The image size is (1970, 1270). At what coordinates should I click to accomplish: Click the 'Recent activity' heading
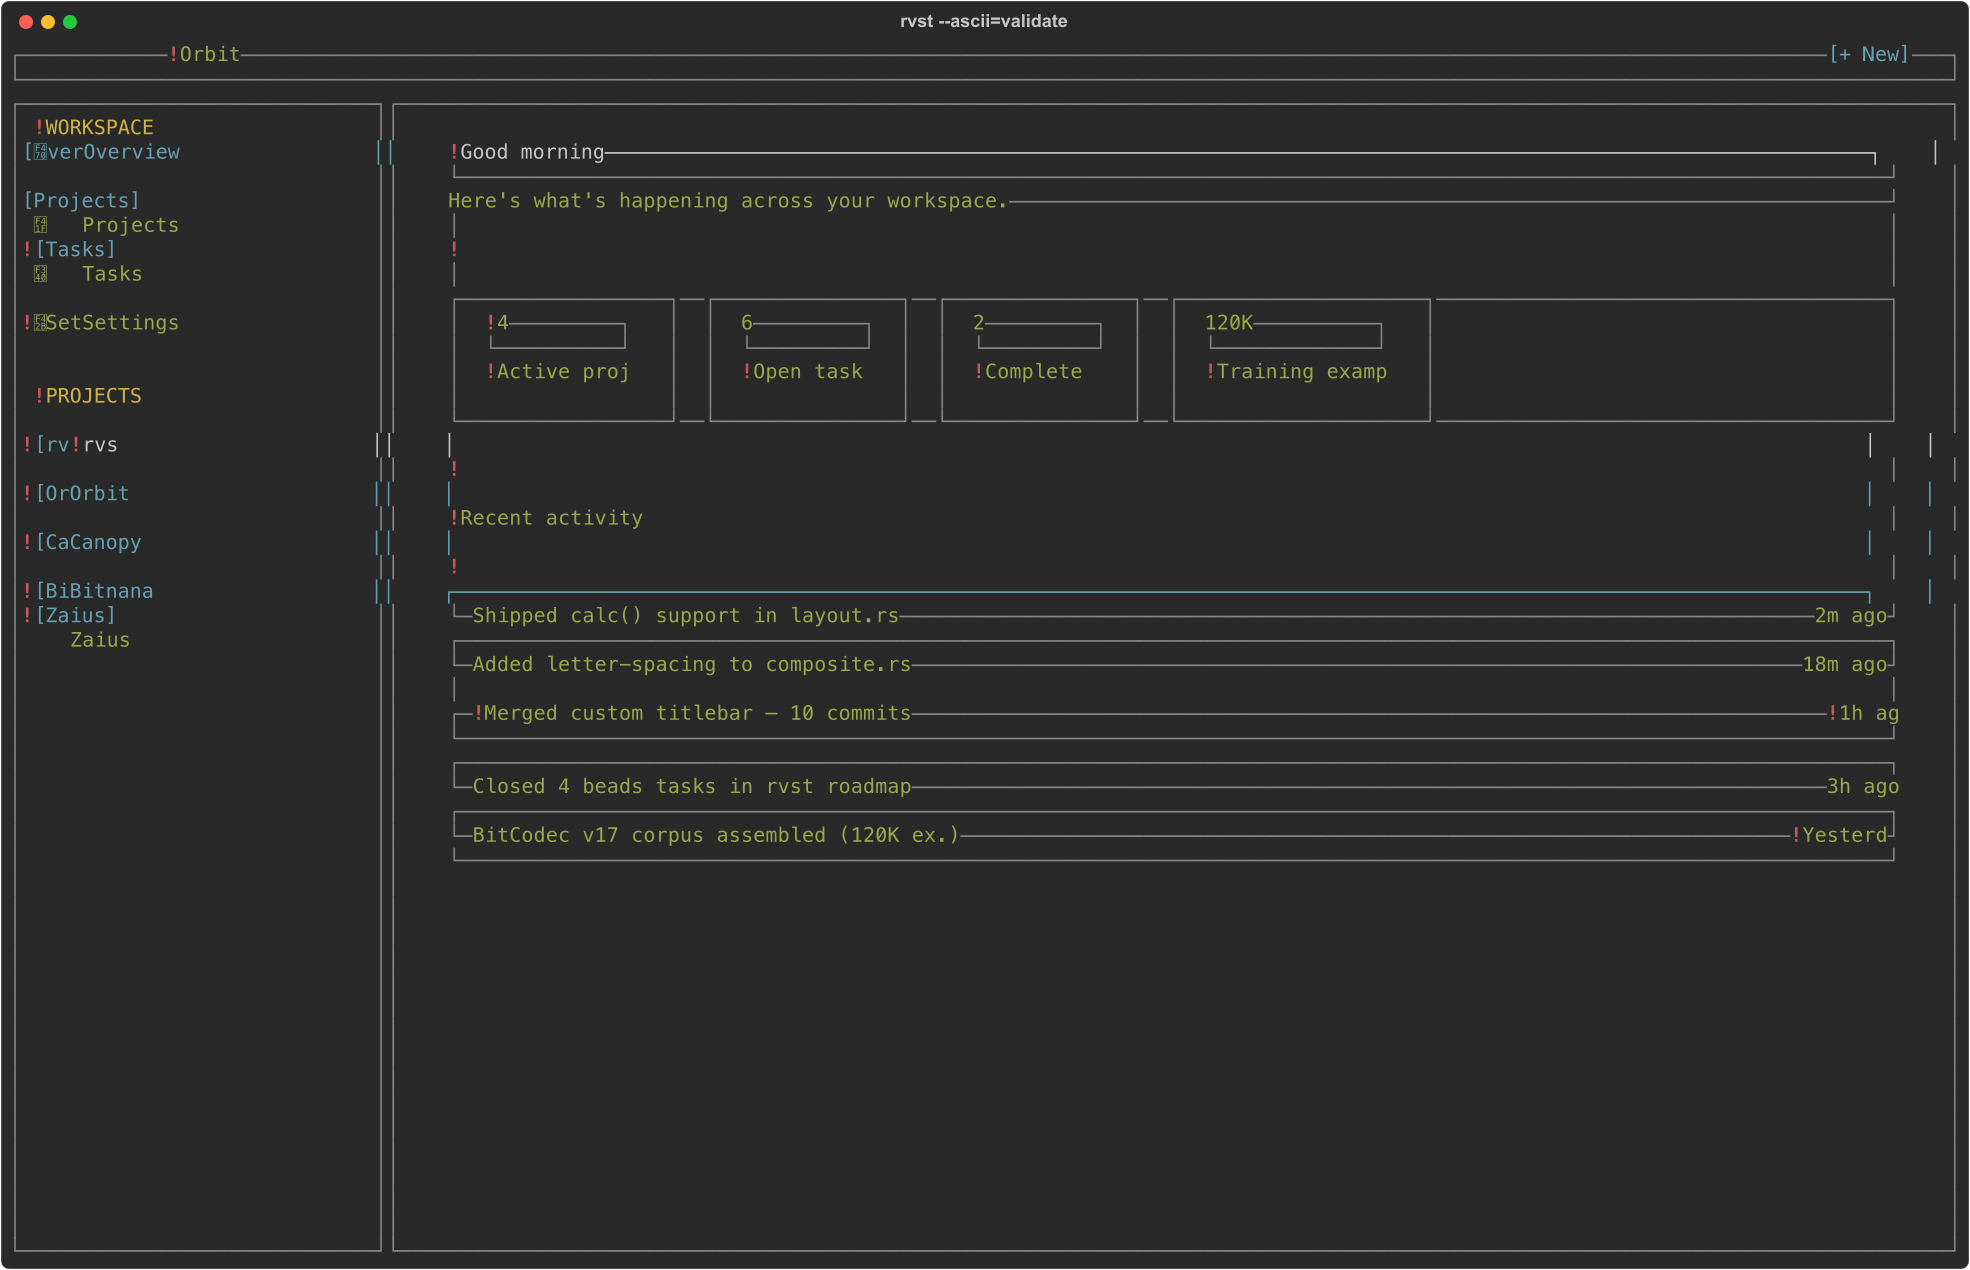[551, 518]
